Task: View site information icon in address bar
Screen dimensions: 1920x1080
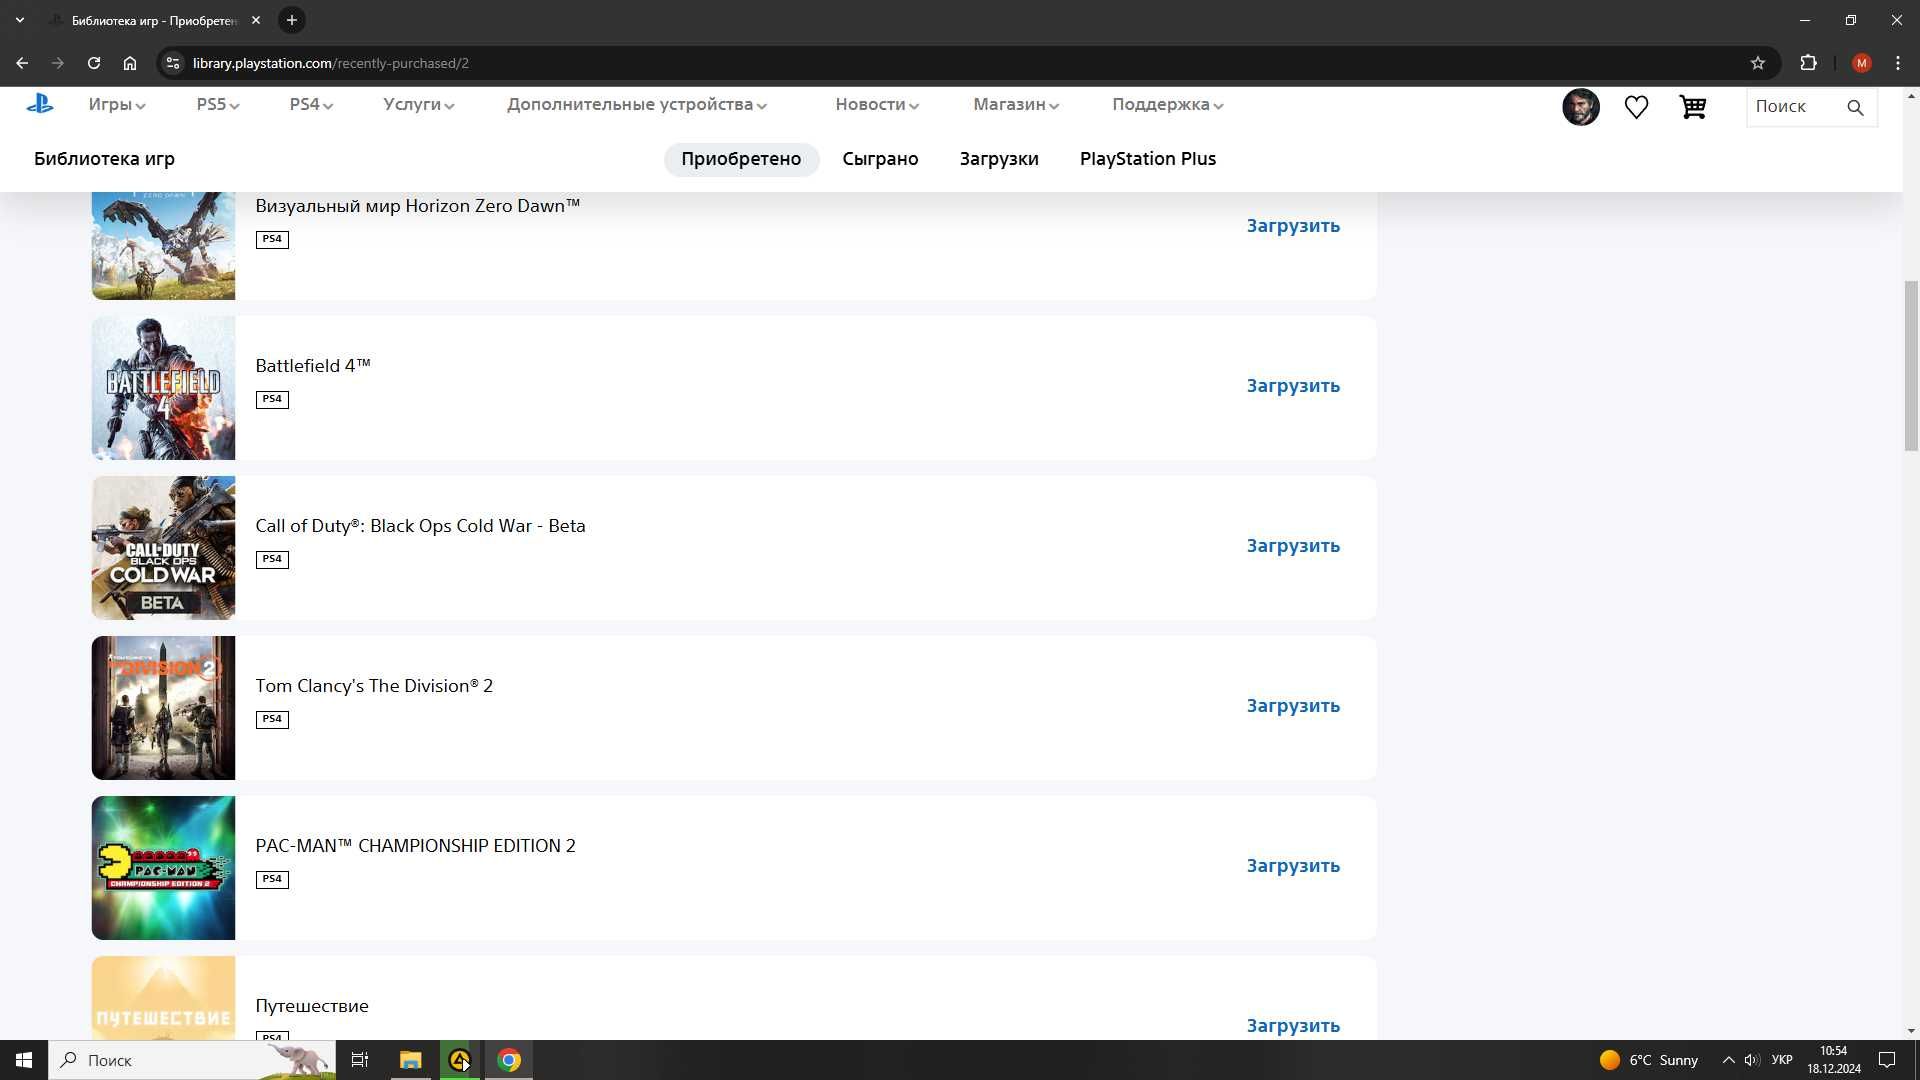Action: pyautogui.click(x=173, y=63)
